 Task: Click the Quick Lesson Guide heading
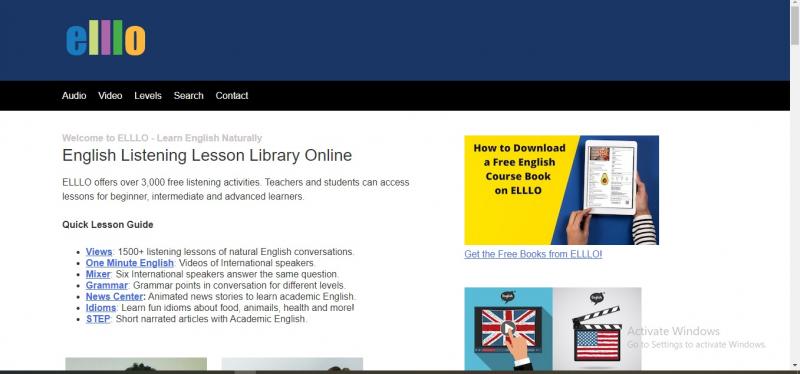[108, 225]
